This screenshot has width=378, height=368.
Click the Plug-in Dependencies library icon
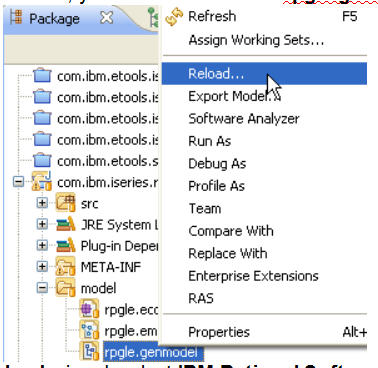click(x=66, y=245)
